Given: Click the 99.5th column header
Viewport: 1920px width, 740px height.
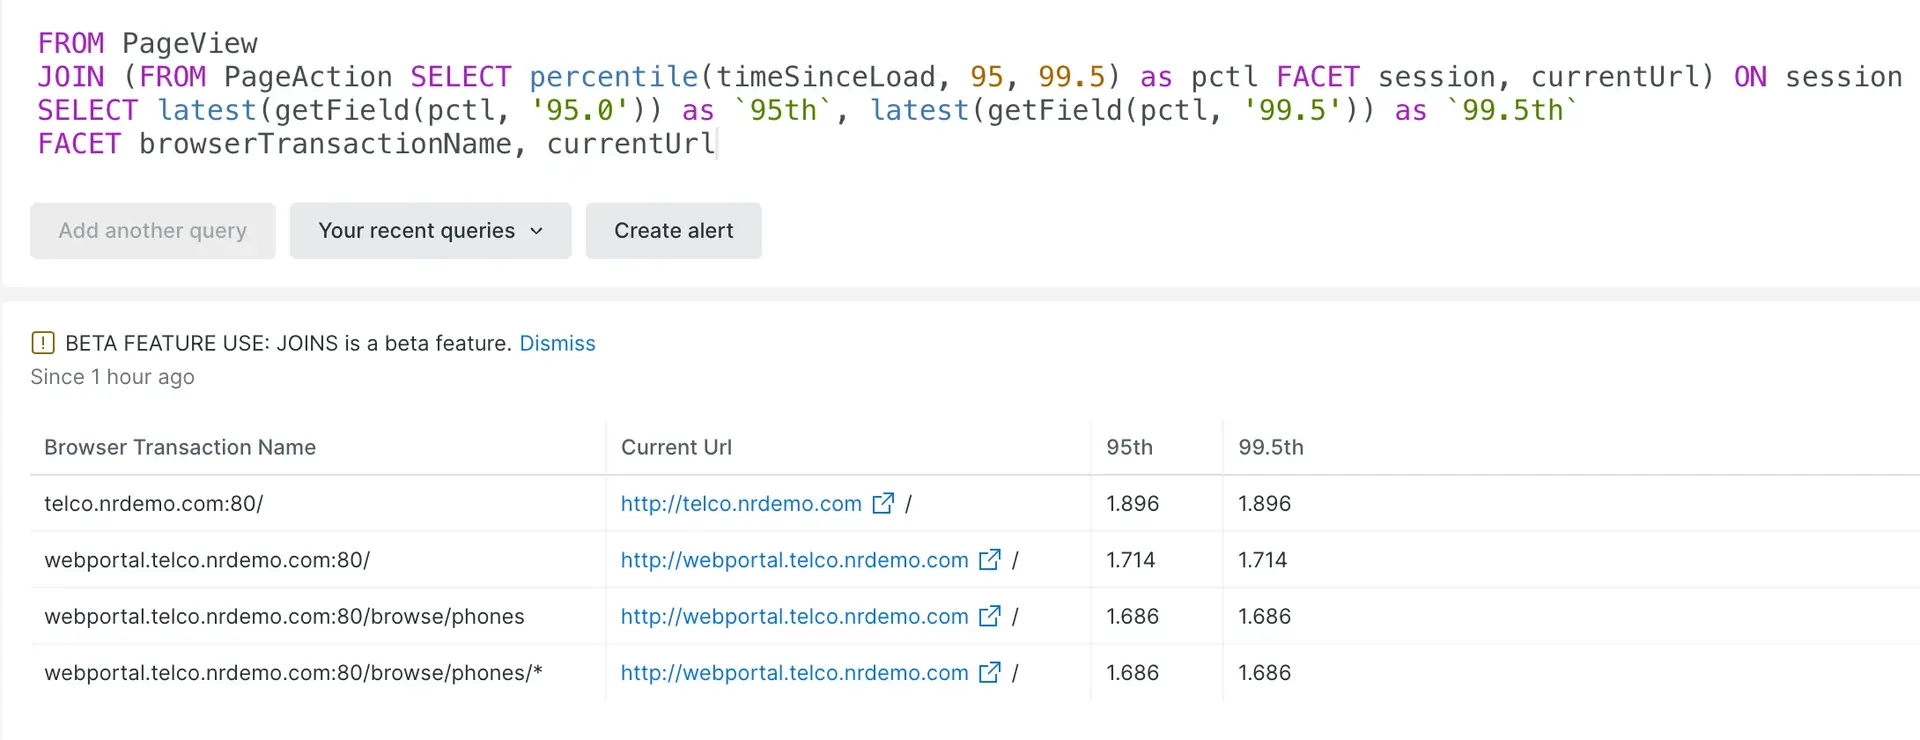Looking at the screenshot, I should pyautogui.click(x=1270, y=447).
